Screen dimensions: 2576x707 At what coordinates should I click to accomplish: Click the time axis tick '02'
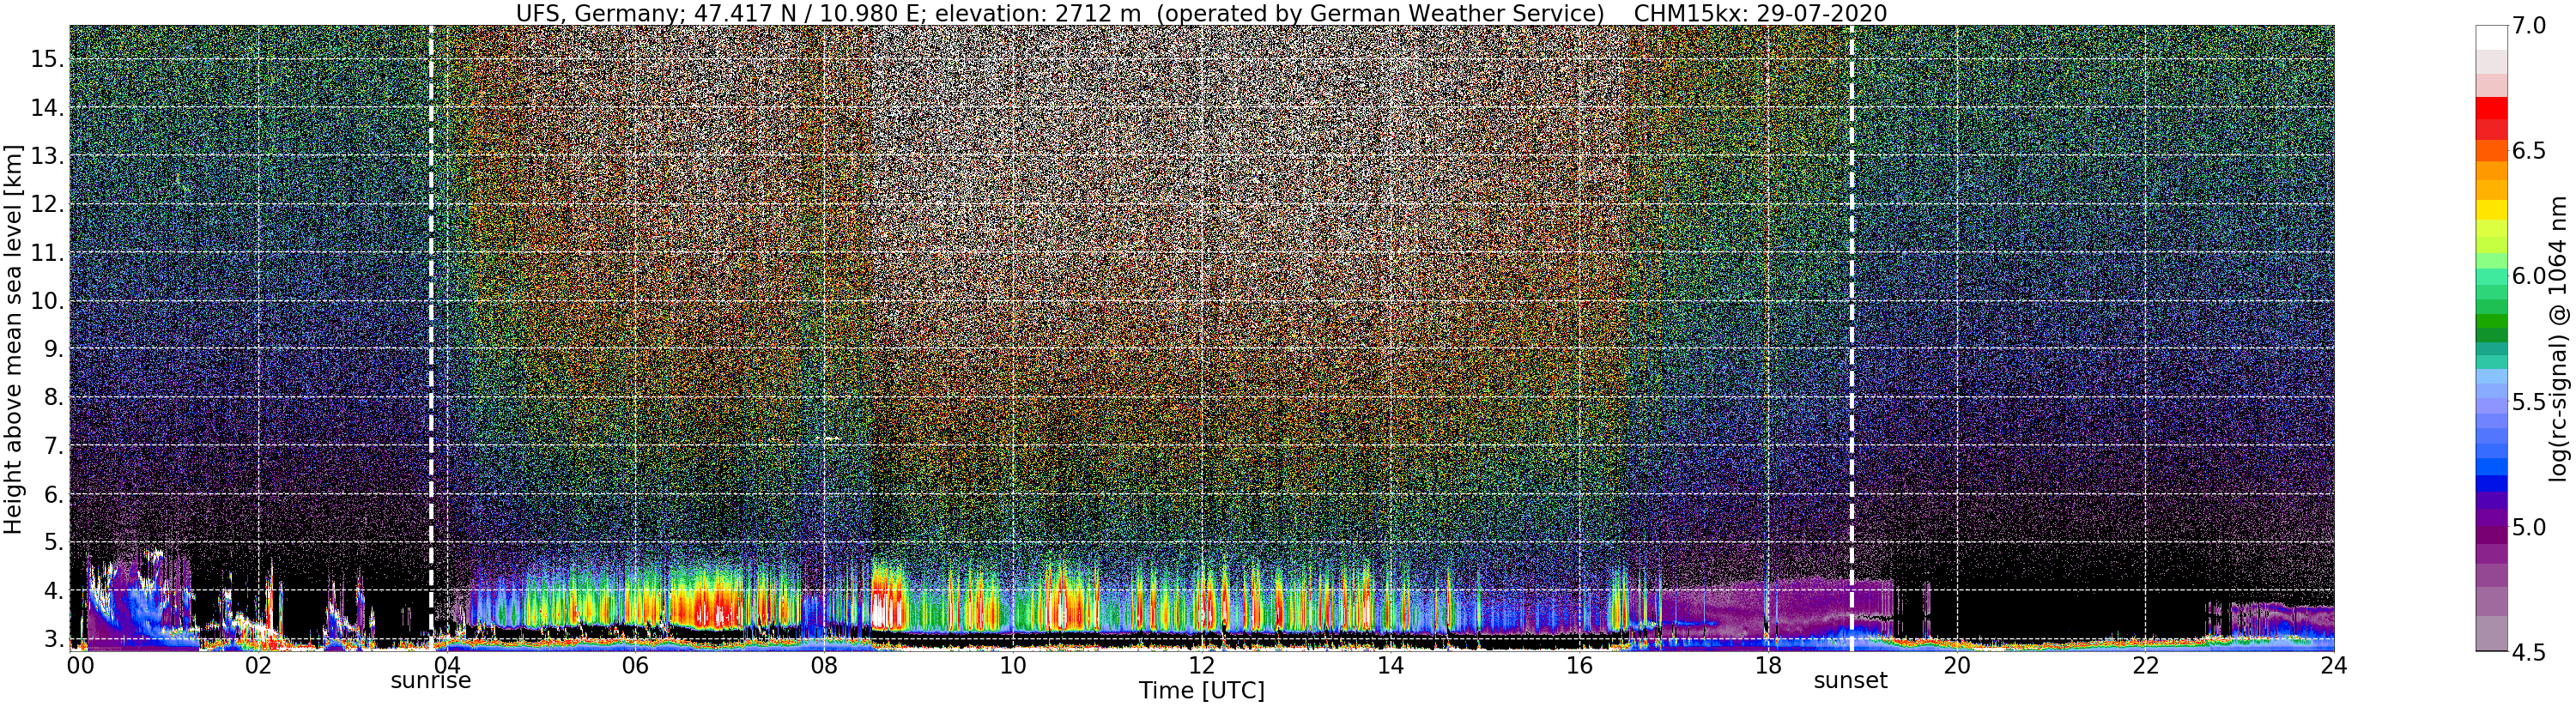pyautogui.click(x=258, y=665)
